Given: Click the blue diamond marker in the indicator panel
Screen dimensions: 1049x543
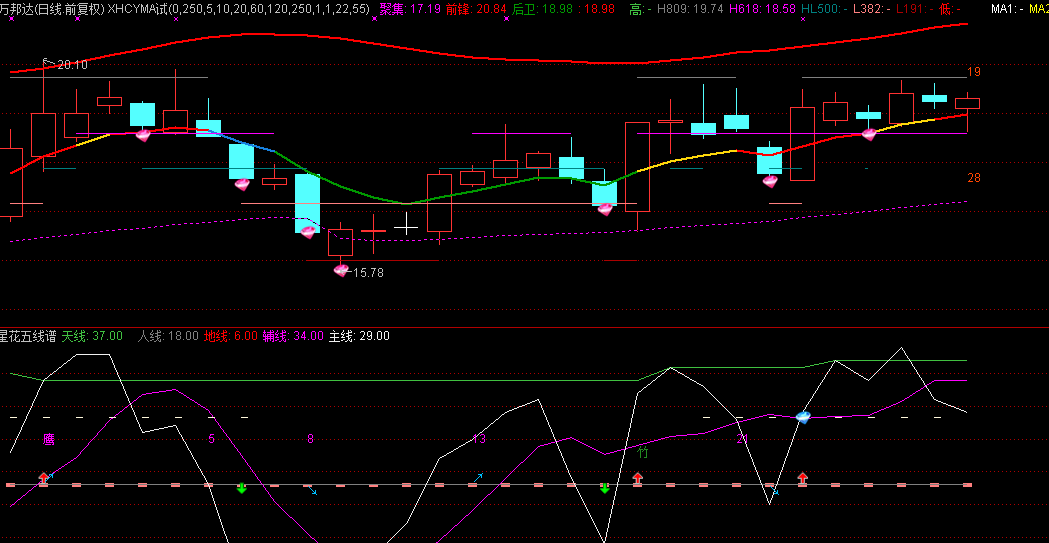Looking at the screenshot, I should coord(803,417).
